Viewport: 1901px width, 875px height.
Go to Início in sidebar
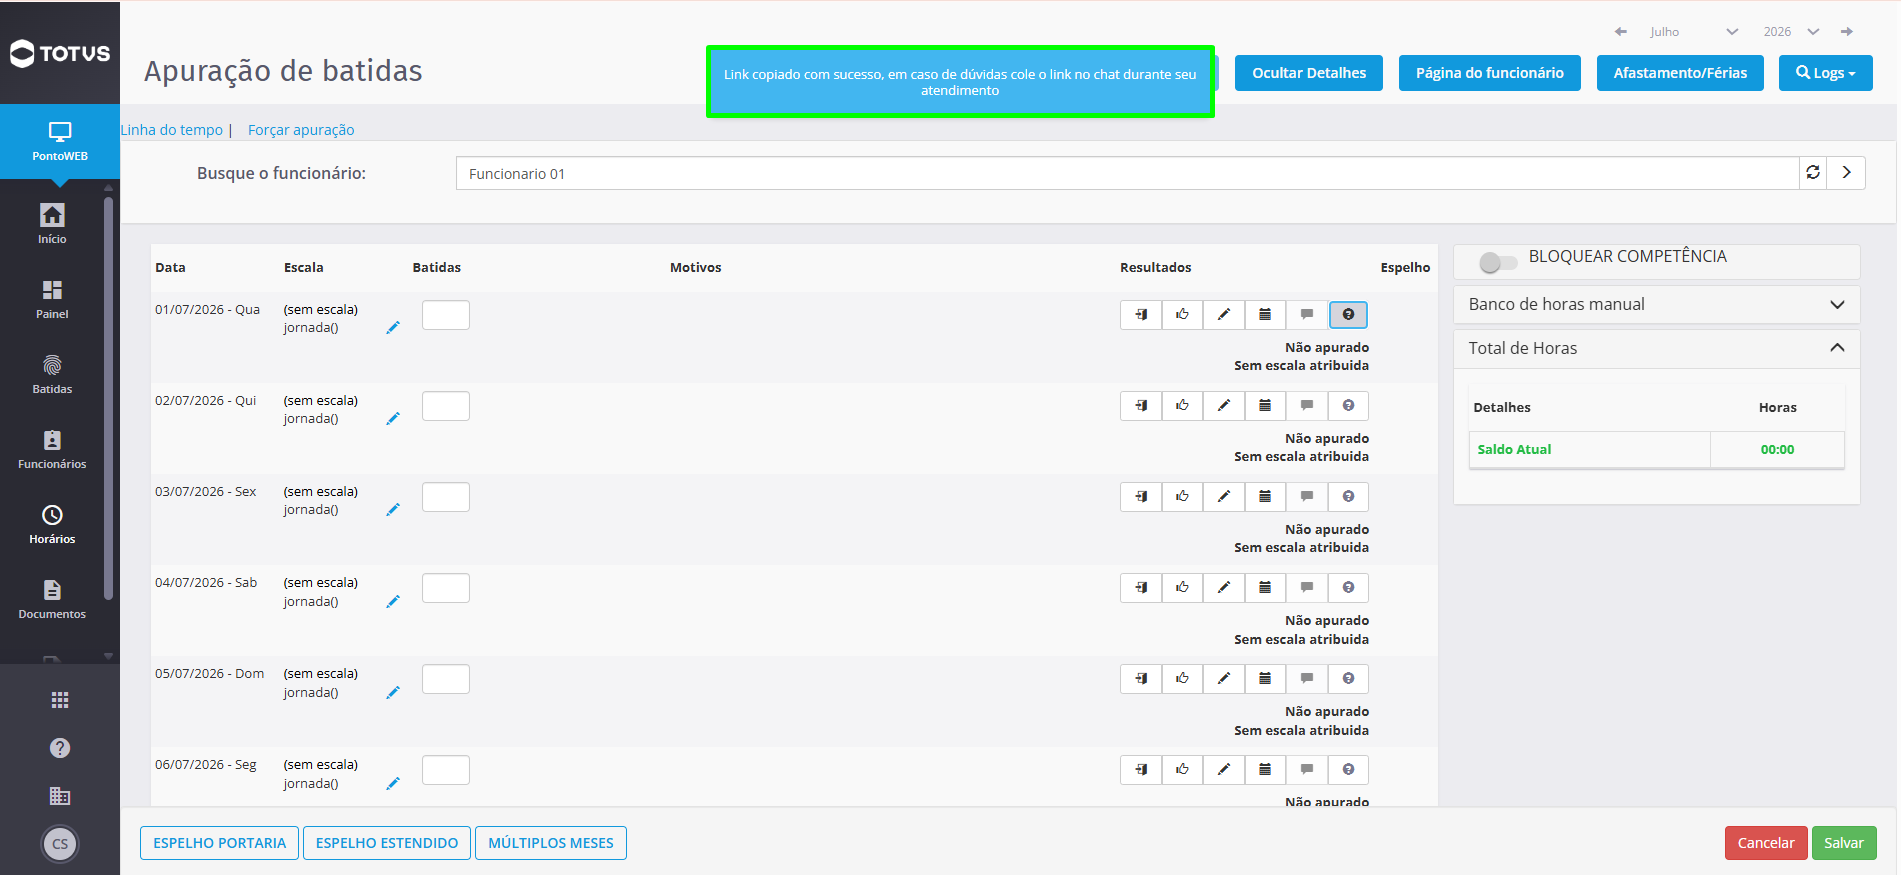click(x=52, y=224)
